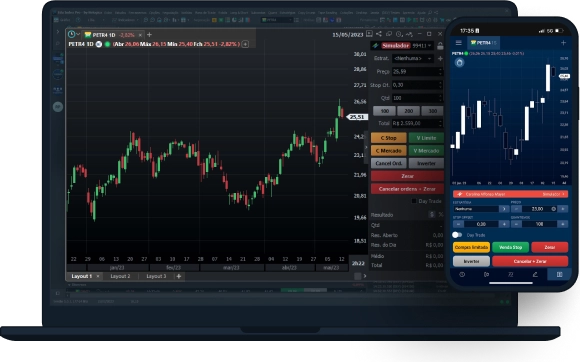The image size is (580, 362).
Task: Click the history clock icon beside date
Action: [x=399, y=34]
